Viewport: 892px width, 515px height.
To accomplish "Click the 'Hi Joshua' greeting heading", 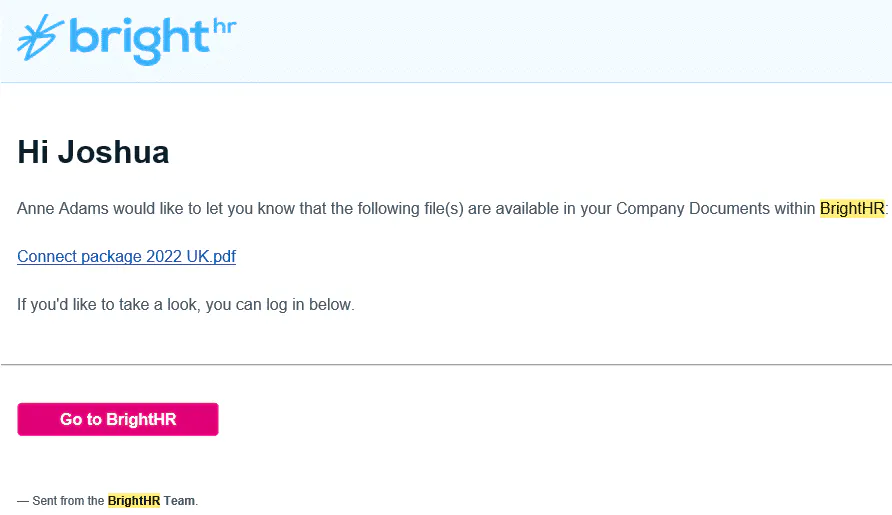I will (x=93, y=152).
